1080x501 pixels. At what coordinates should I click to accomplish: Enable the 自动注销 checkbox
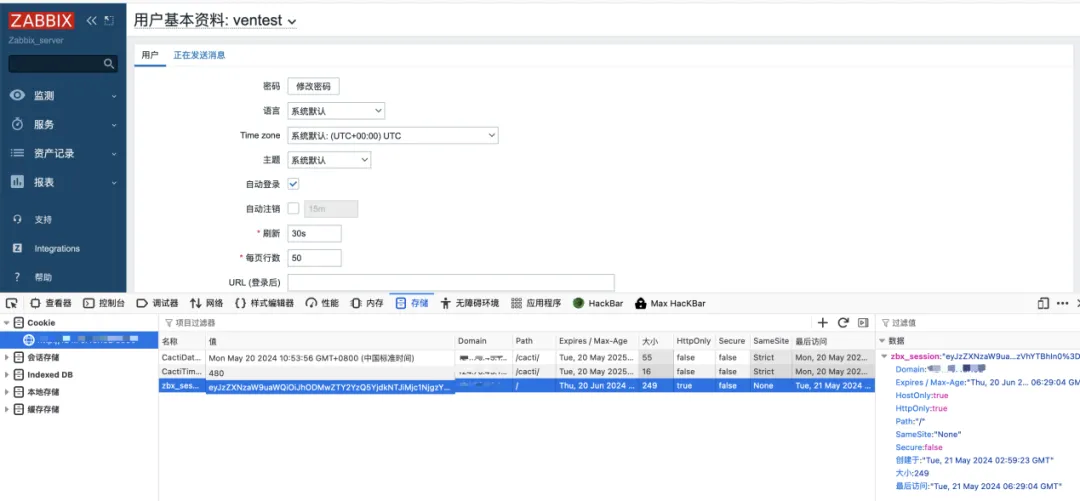pyautogui.click(x=293, y=209)
